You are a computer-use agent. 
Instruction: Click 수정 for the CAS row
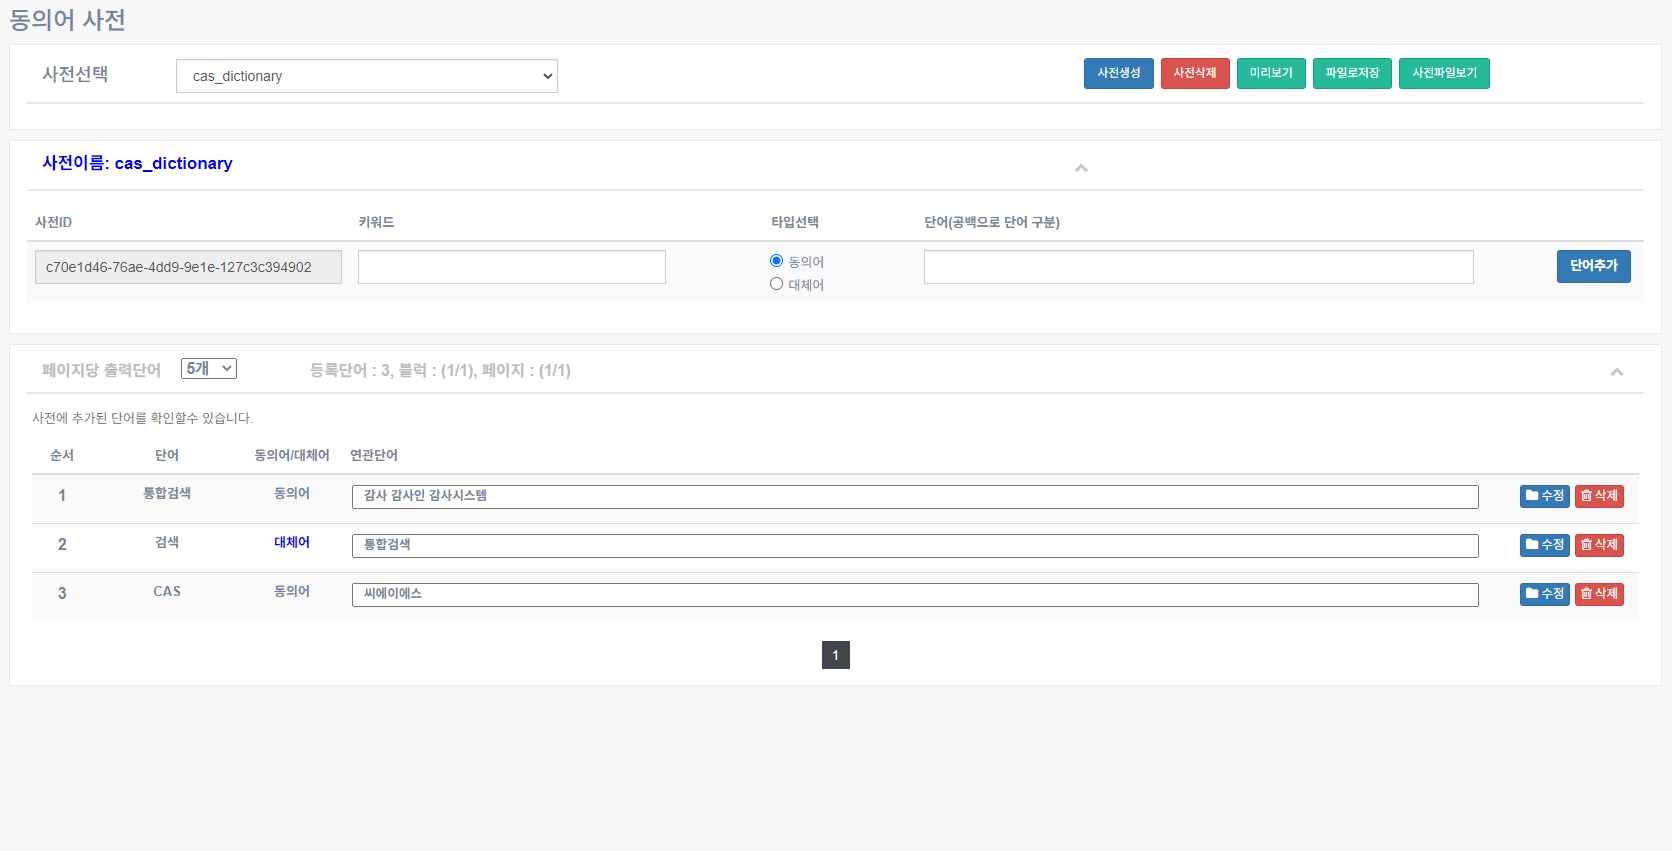click(x=1544, y=594)
